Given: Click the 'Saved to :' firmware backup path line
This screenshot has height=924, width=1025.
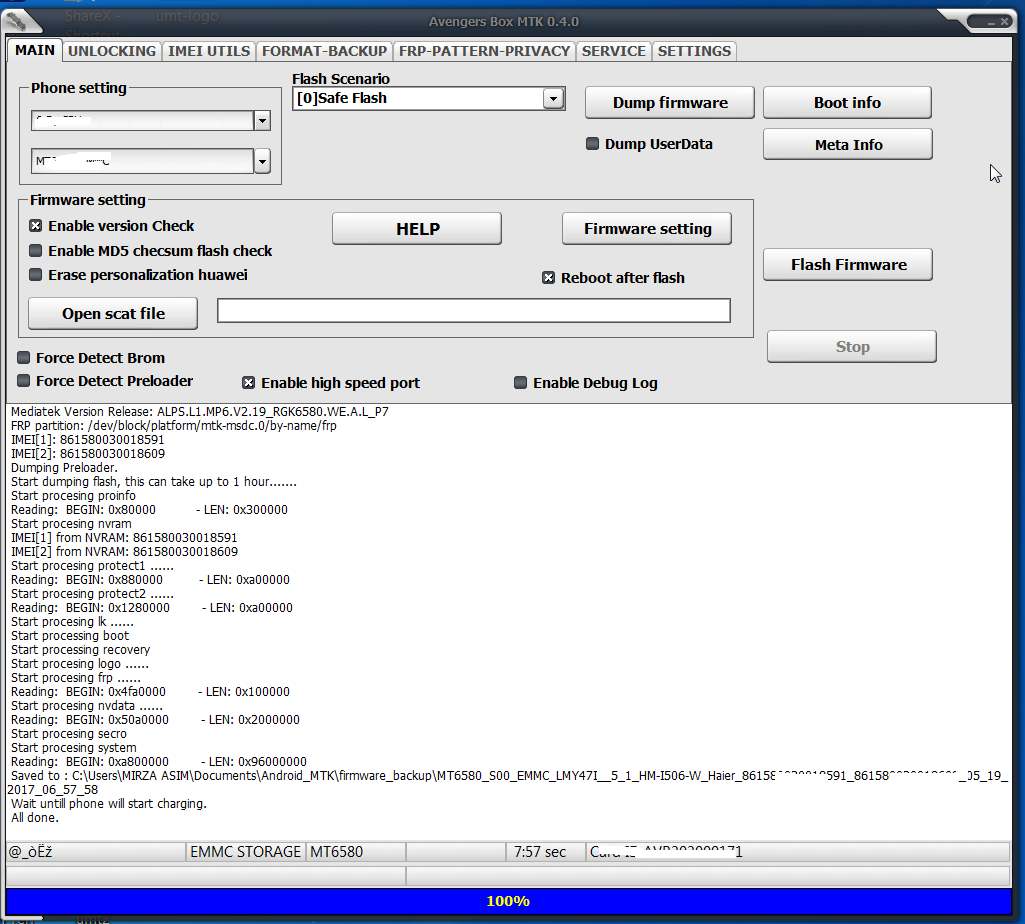Looking at the screenshot, I should tap(509, 782).
